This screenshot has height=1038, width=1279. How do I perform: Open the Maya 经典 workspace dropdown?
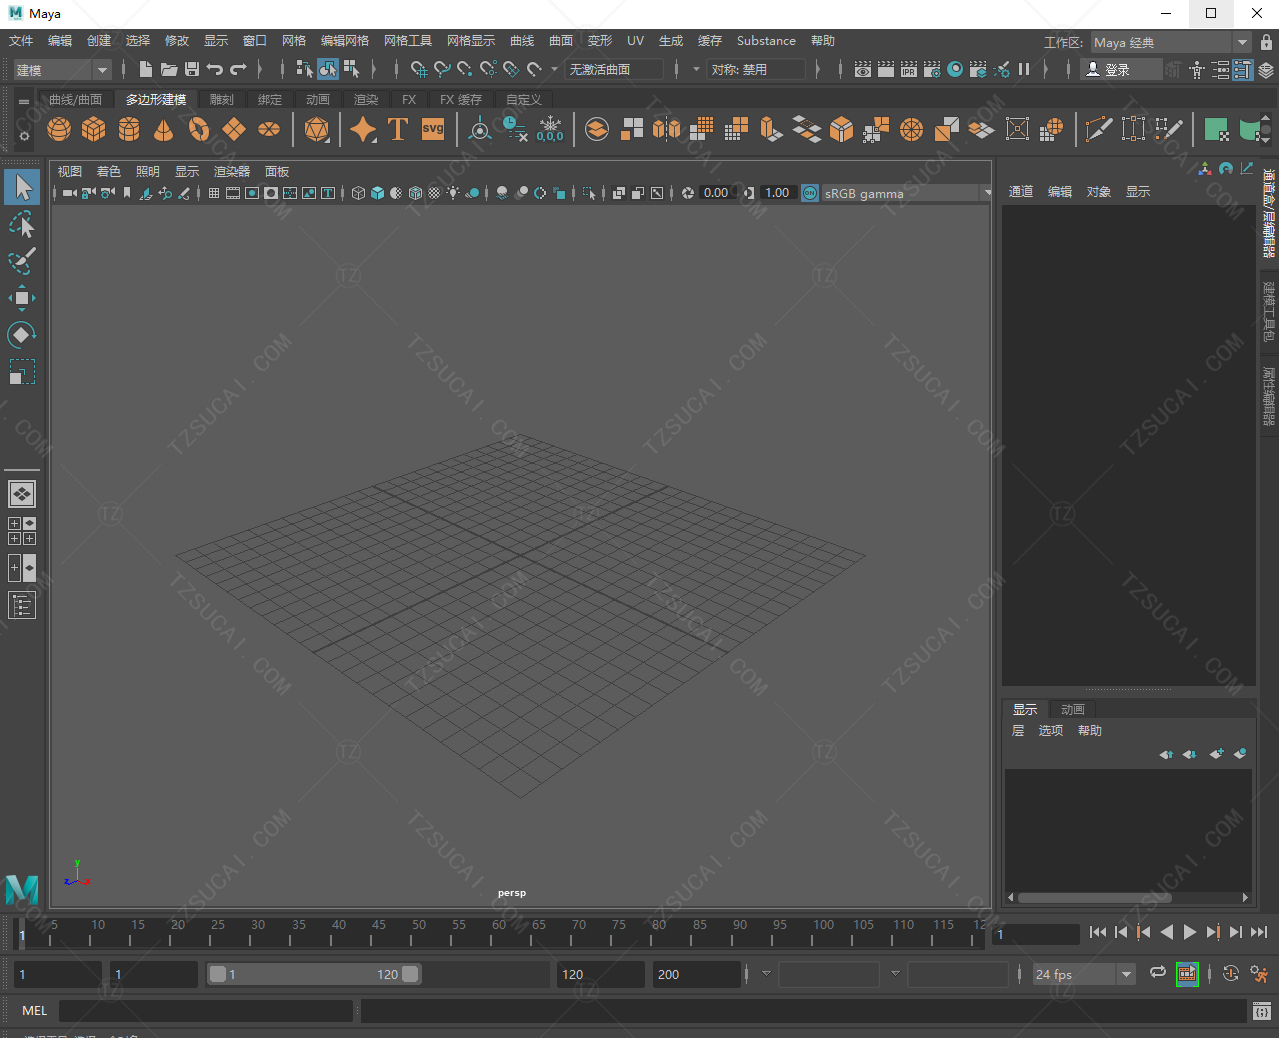click(x=1242, y=42)
